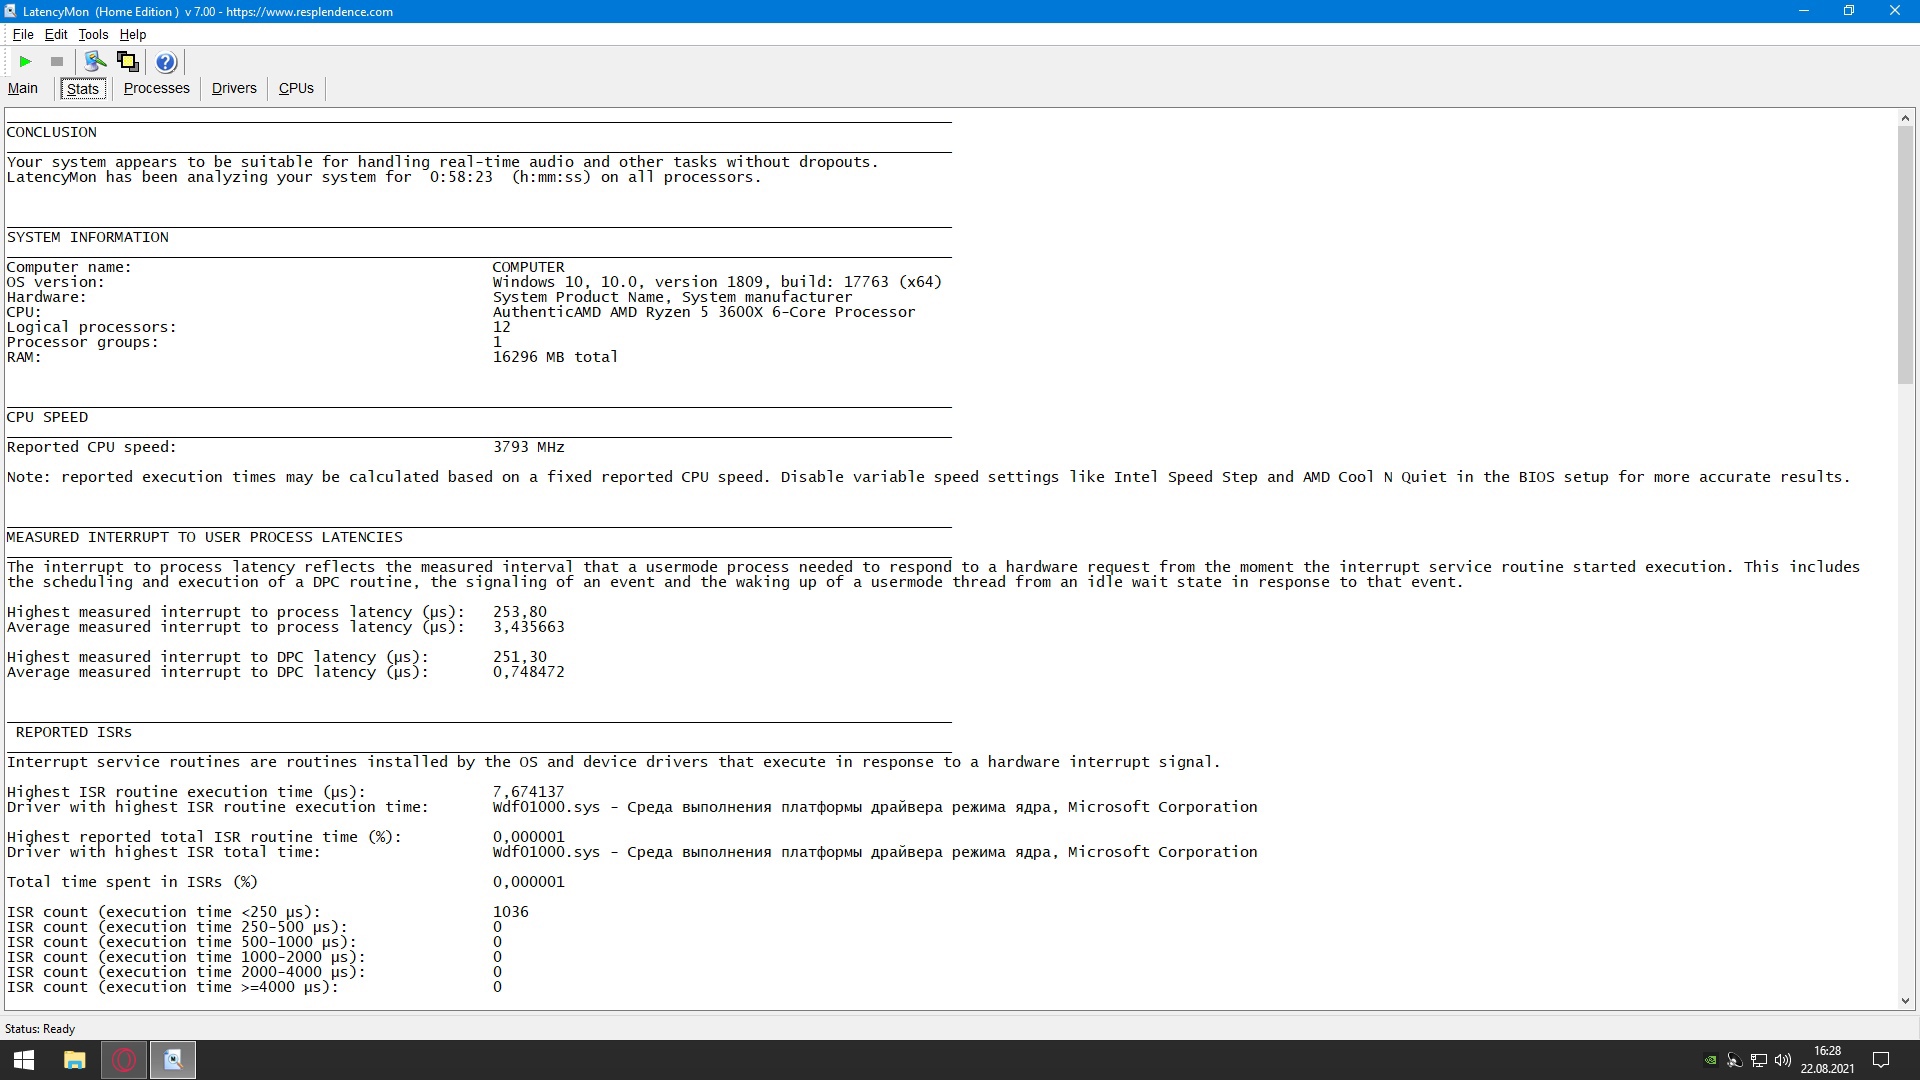Click the SYSTEM INFORMATION heading

[x=88, y=237]
